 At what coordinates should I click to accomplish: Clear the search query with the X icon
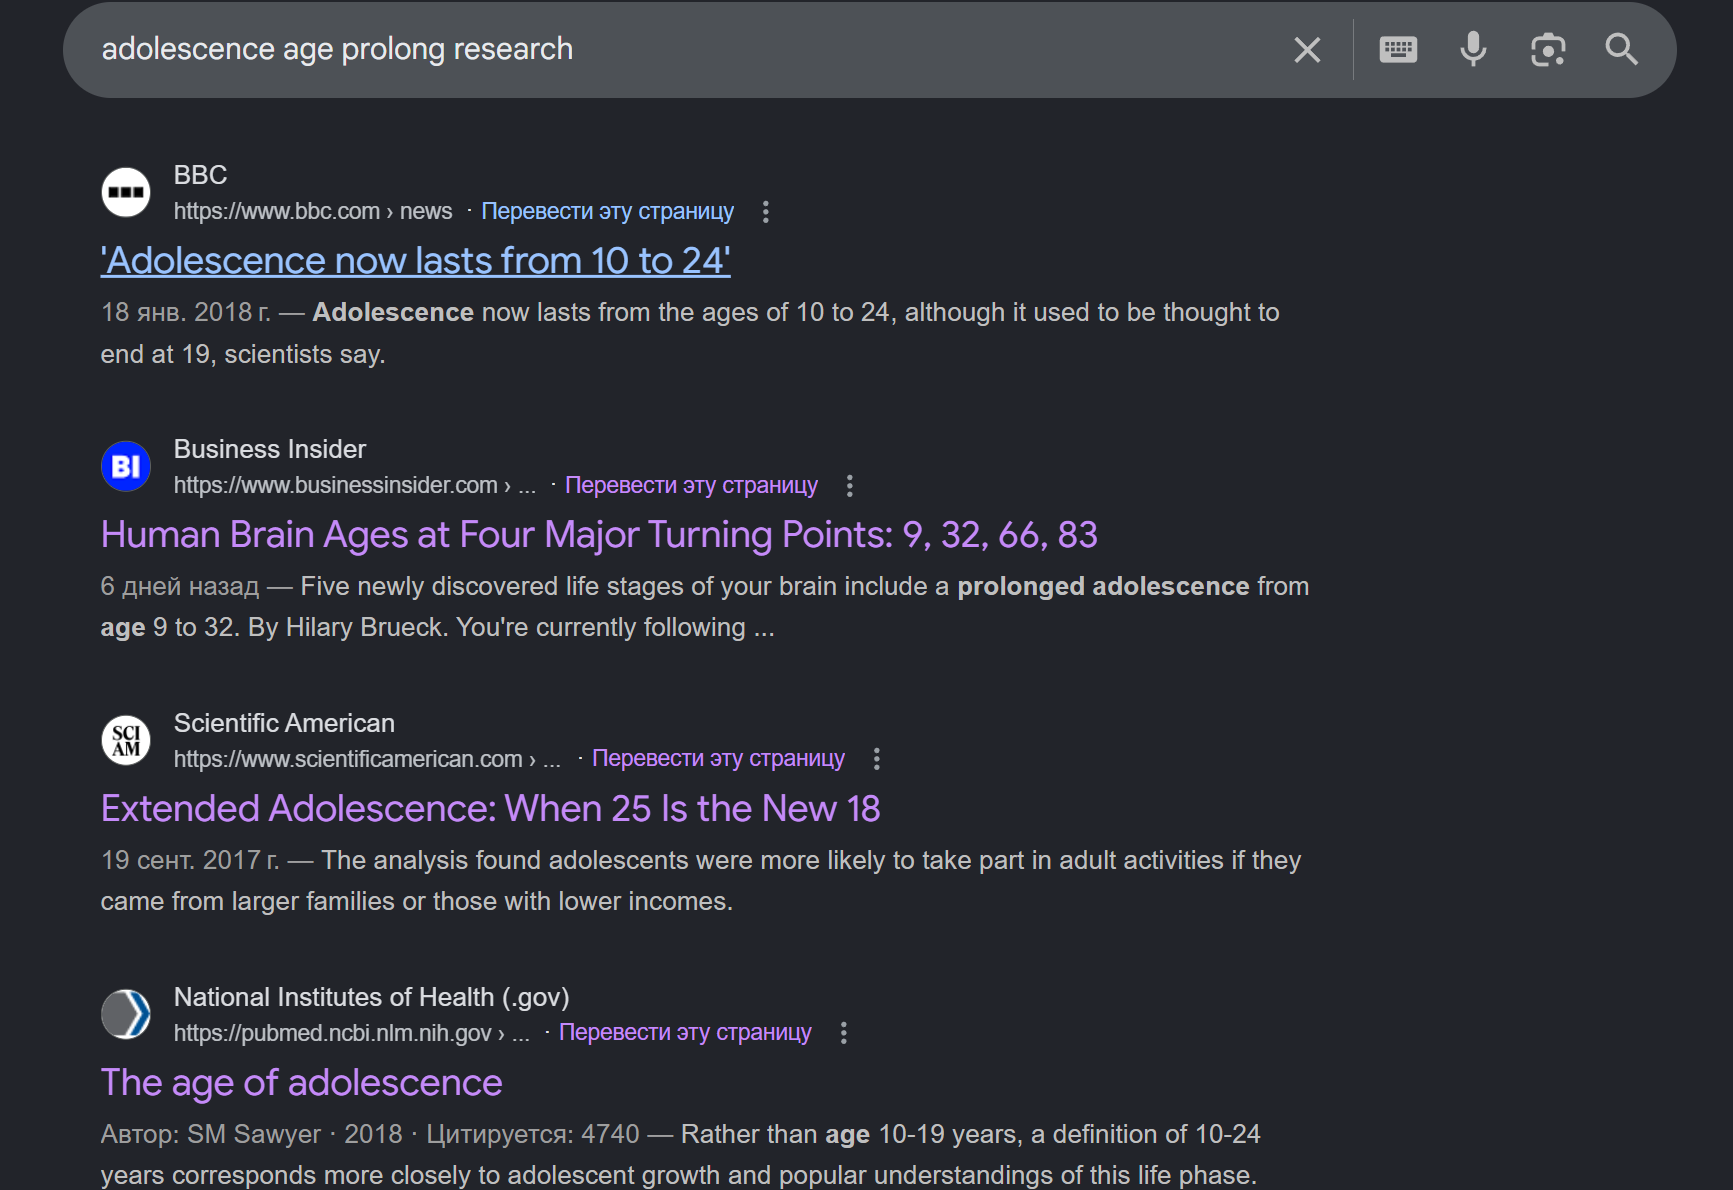tap(1307, 50)
